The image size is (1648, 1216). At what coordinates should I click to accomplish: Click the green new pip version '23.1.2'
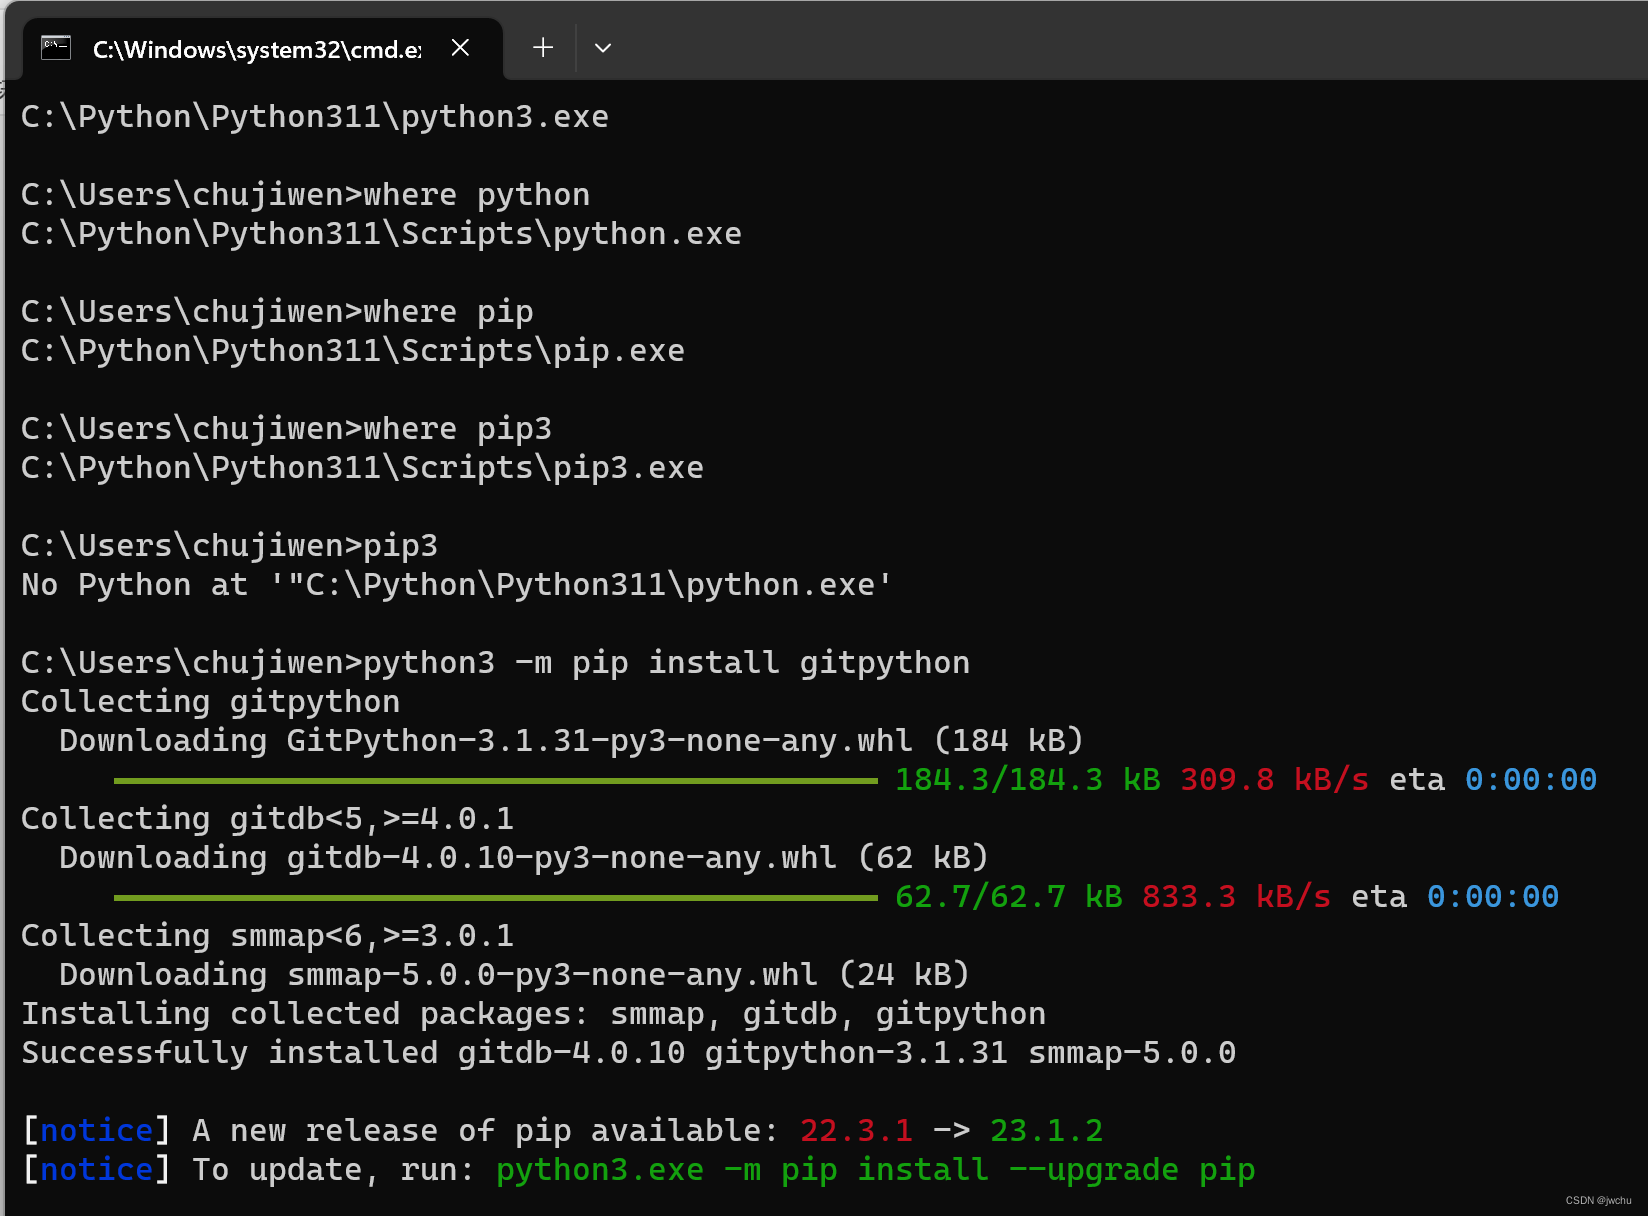point(1046,1131)
